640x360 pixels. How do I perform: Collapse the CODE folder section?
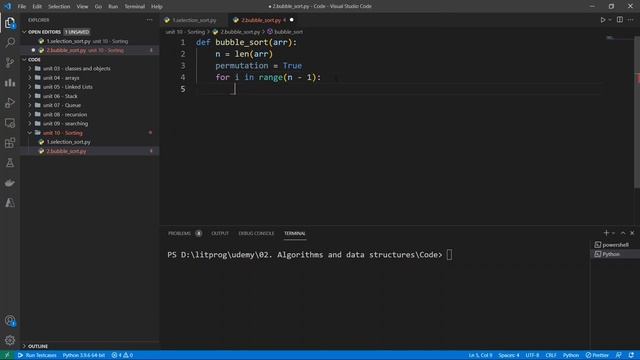coord(24,60)
